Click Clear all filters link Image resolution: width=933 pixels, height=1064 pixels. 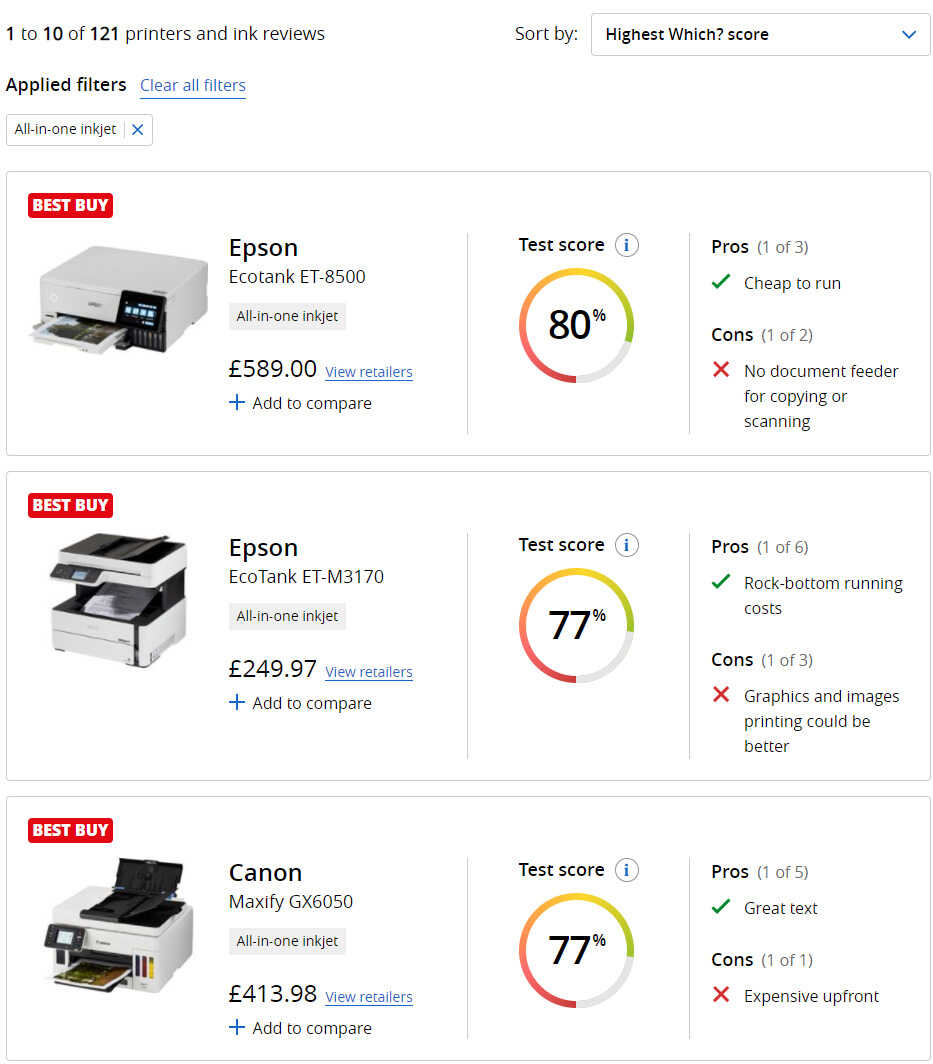tap(193, 85)
